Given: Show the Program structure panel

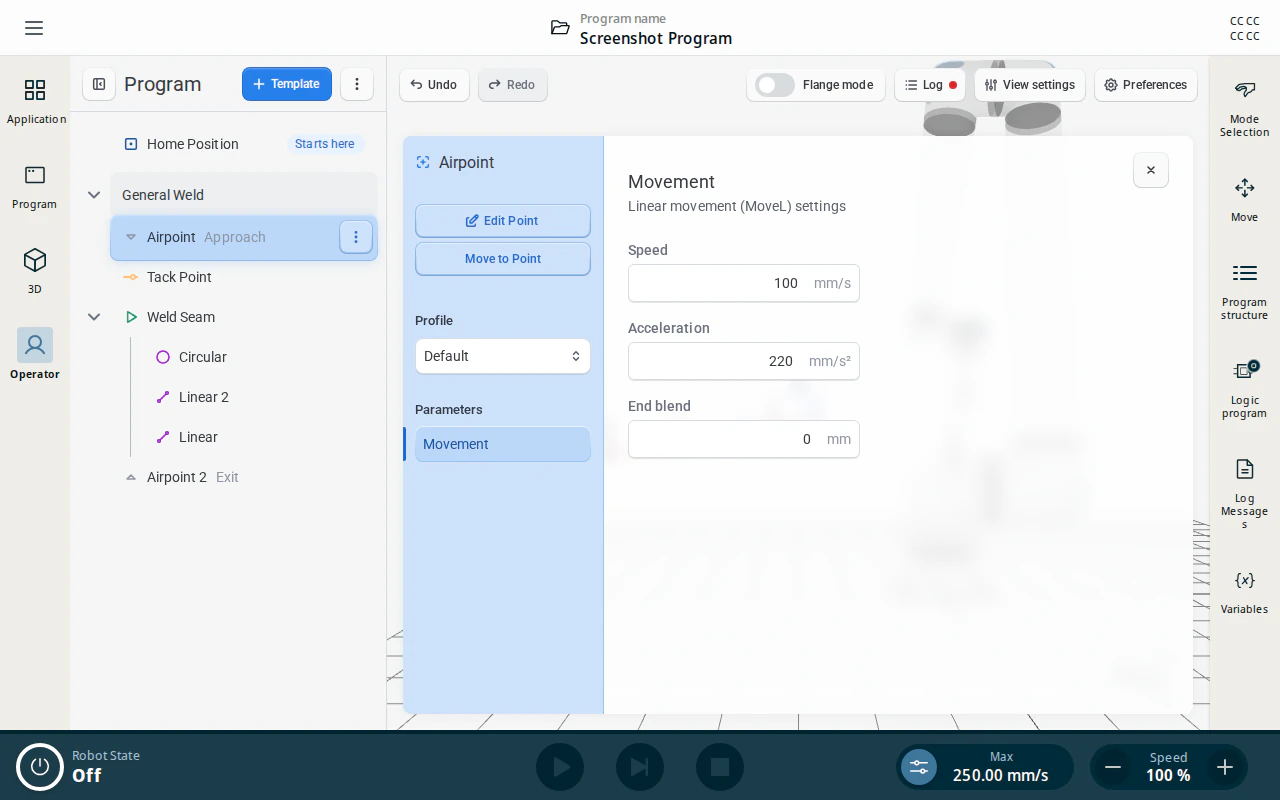Looking at the screenshot, I should coord(1244,291).
